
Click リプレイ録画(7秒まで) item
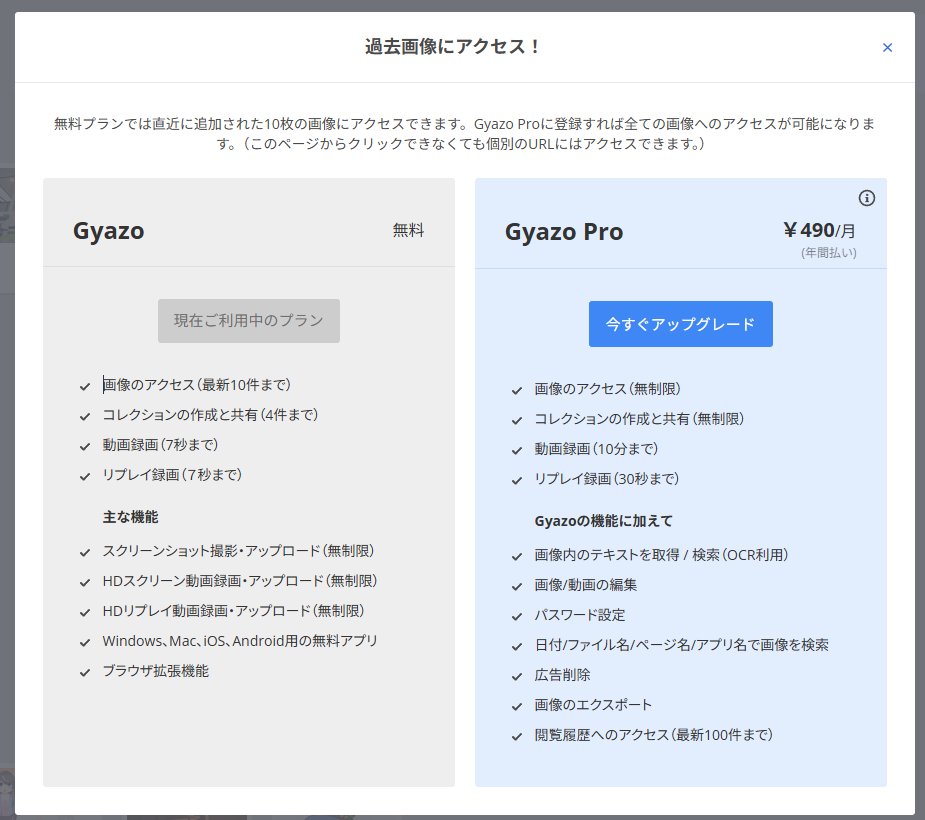click(x=172, y=475)
